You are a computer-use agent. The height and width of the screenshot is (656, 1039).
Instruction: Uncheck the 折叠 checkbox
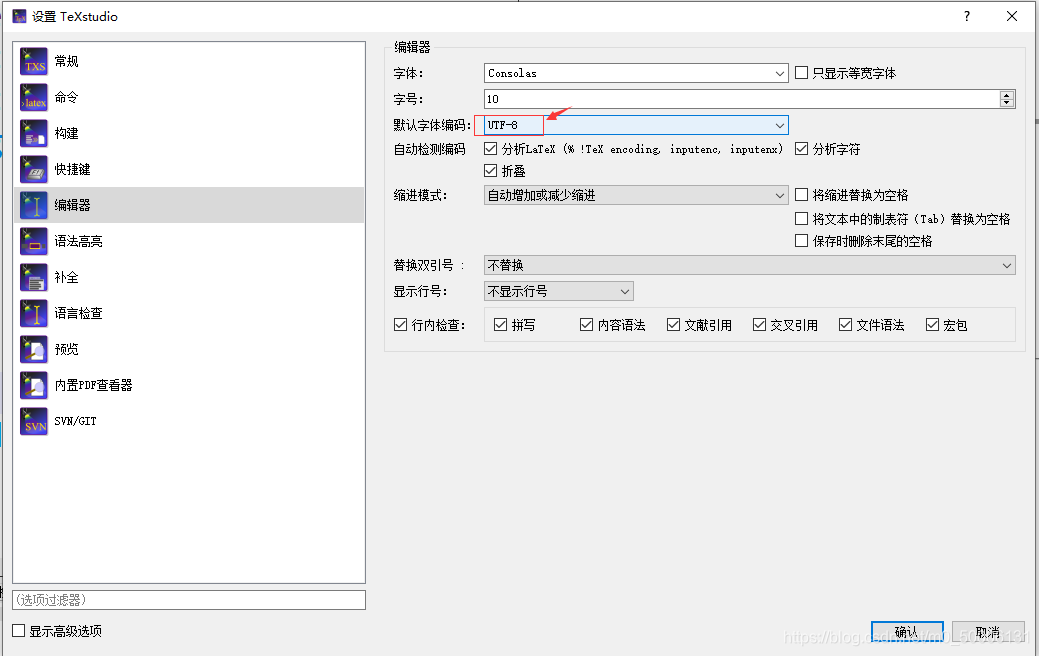(x=490, y=170)
